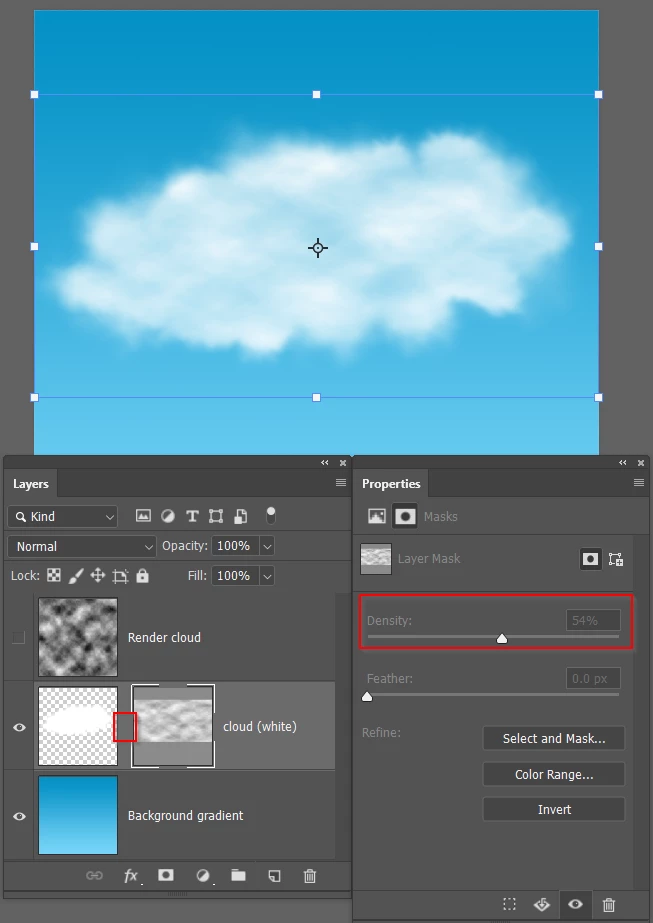Select the Background gradient layer name
The height and width of the screenshot is (923, 653).
coord(185,816)
